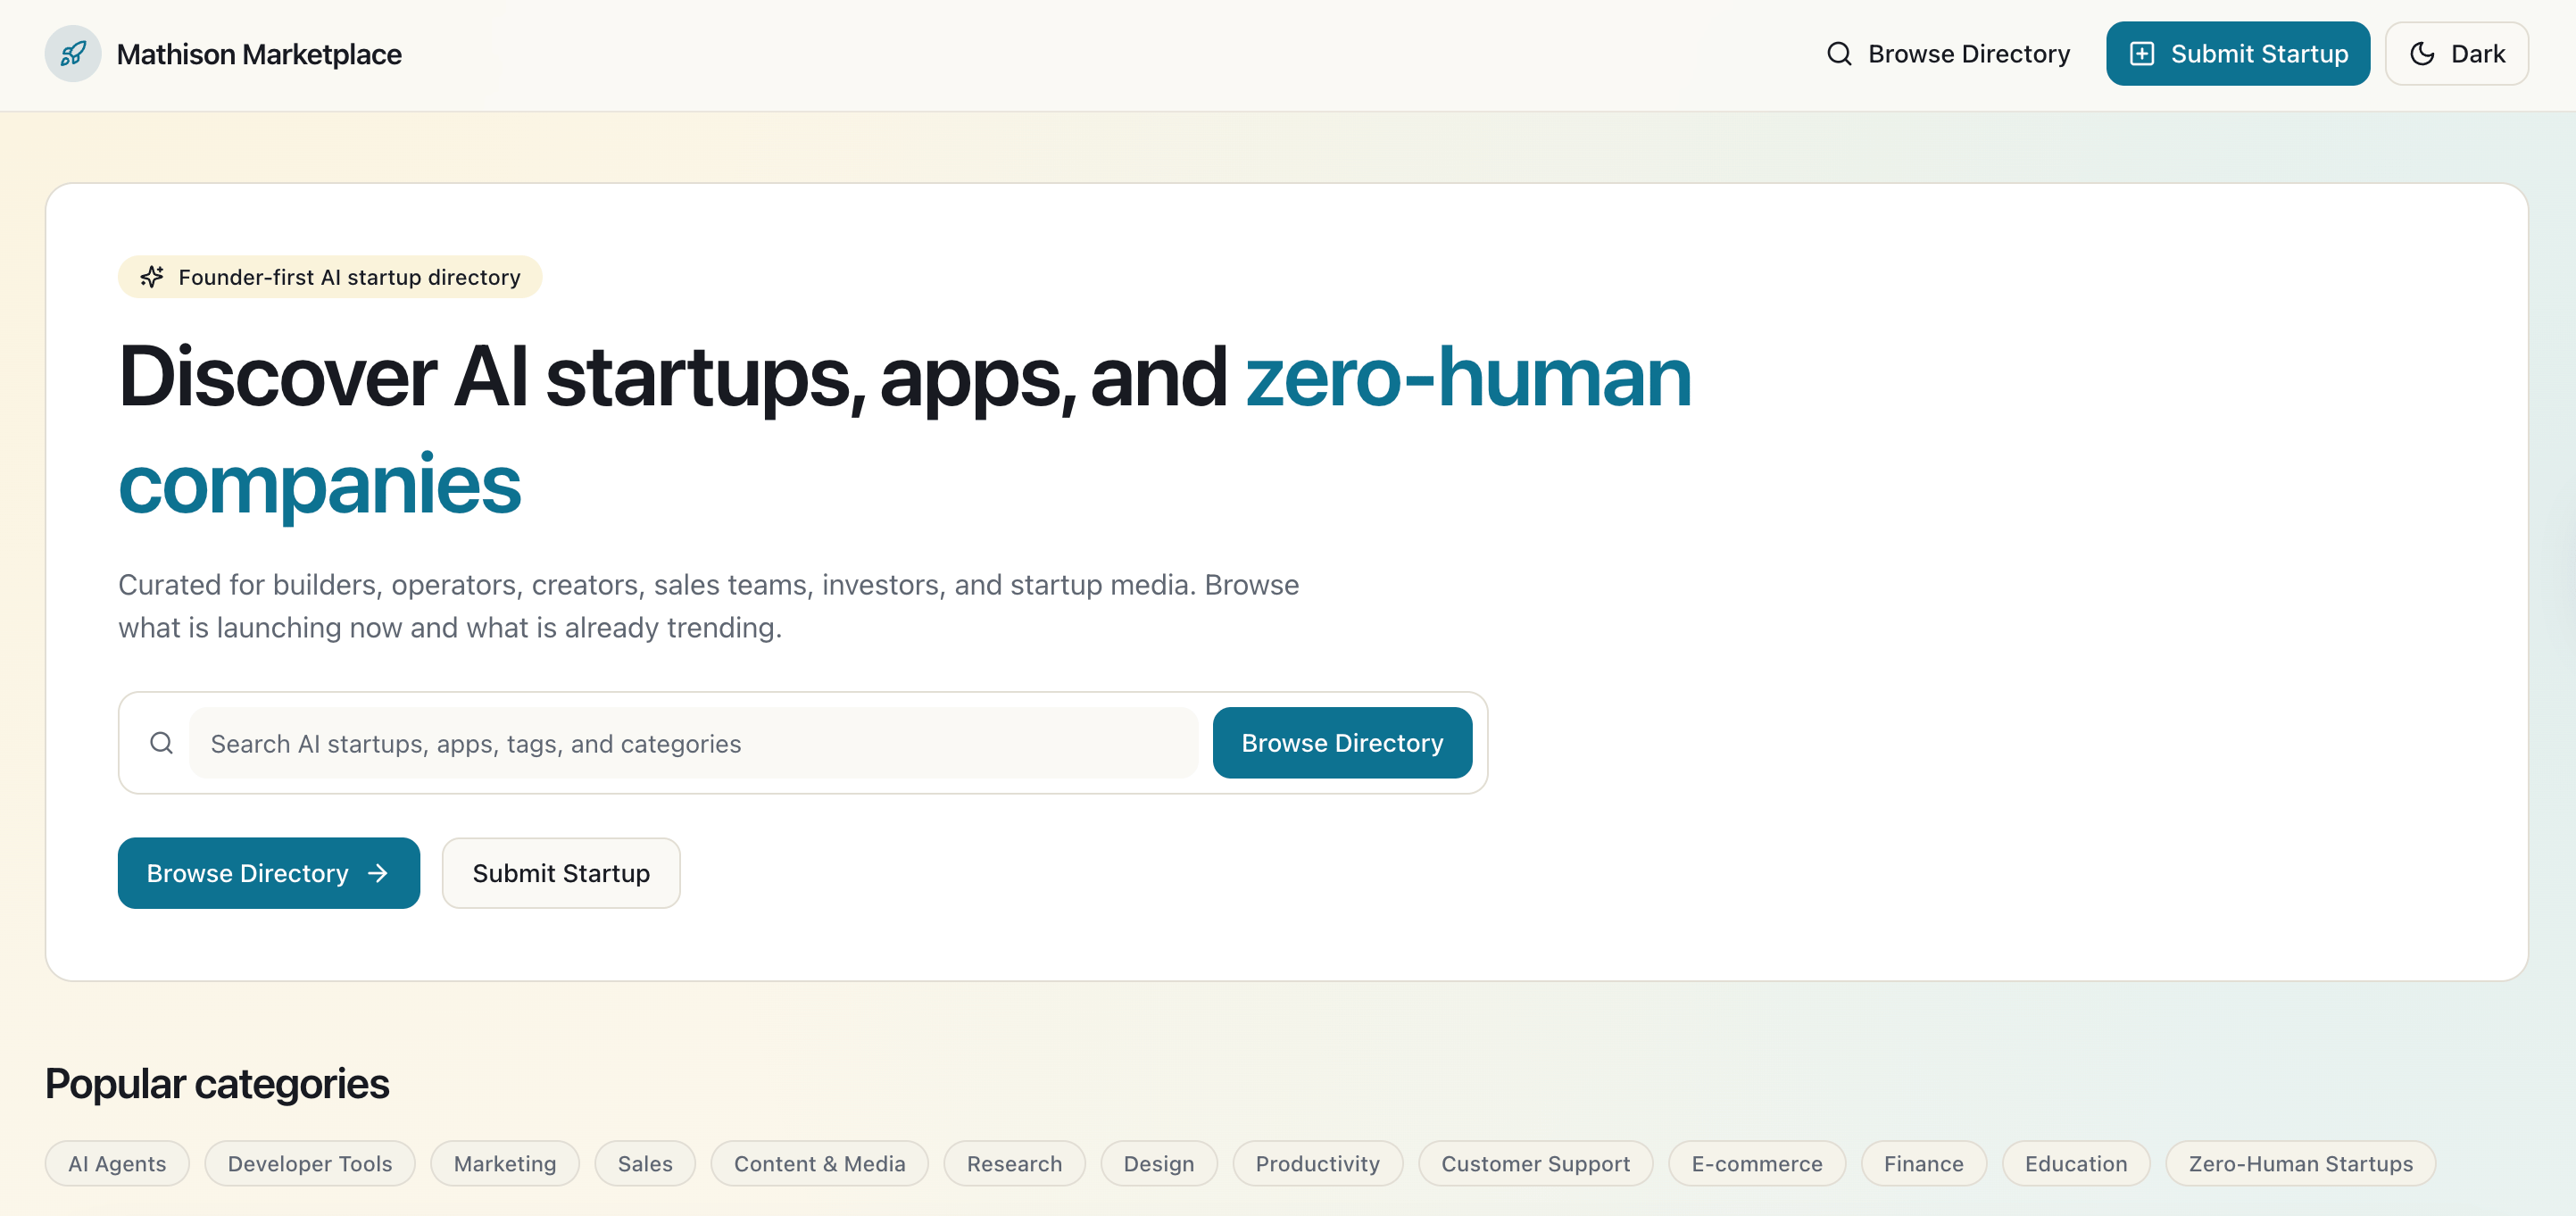Click the magnifier icon in header

pos(1839,54)
